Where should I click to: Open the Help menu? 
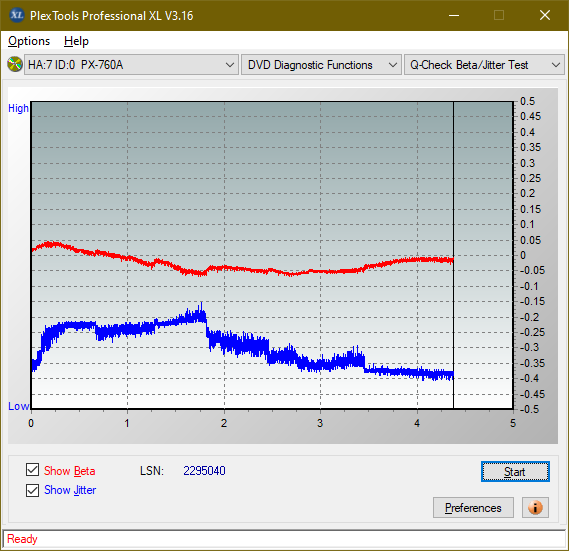pyautogui.click(x=76, y=41)
